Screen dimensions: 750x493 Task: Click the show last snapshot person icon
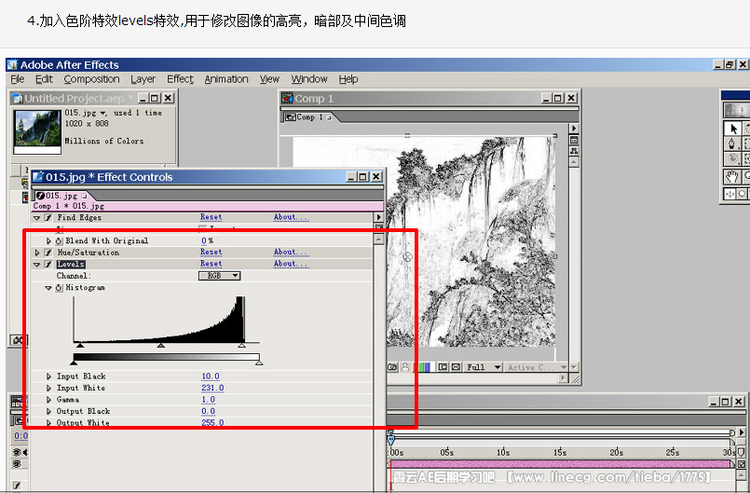(x=405, y=367)
